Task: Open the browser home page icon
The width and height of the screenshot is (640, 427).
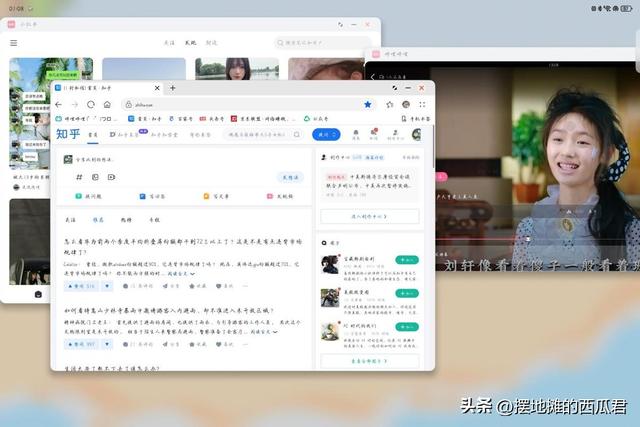Action: (x=107, y=105)
